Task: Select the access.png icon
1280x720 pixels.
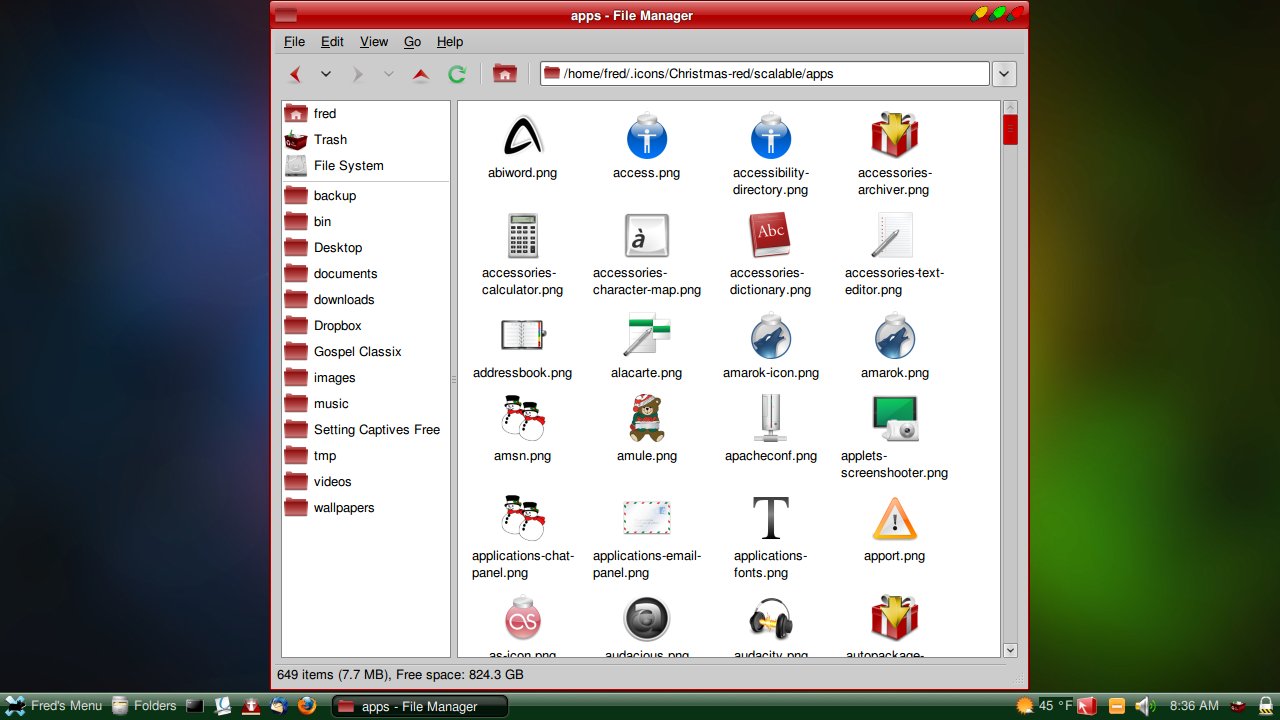Action: coord(647,136)
